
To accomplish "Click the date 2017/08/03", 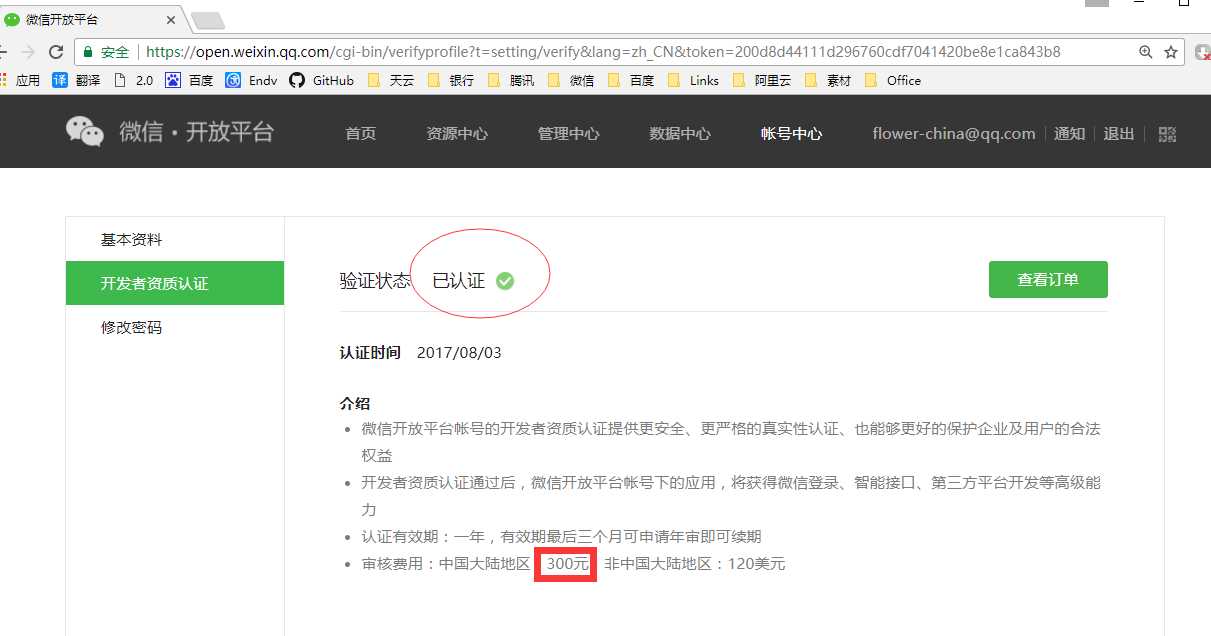I will tap(459, 352).
